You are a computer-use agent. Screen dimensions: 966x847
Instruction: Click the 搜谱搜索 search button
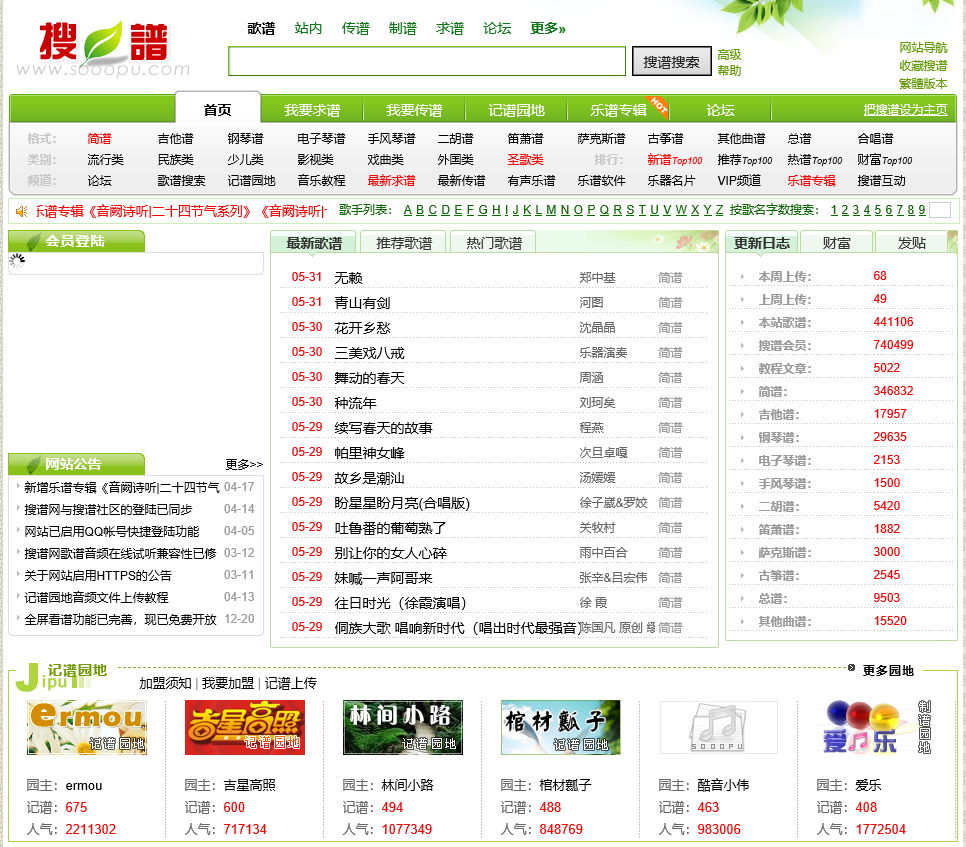[670, 61]
